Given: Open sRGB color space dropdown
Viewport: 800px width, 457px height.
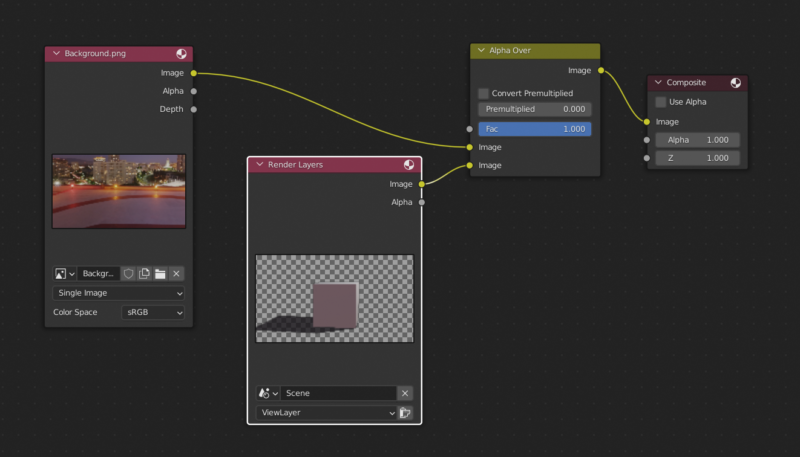Looking at the screenshot, I should coord(153,312).
